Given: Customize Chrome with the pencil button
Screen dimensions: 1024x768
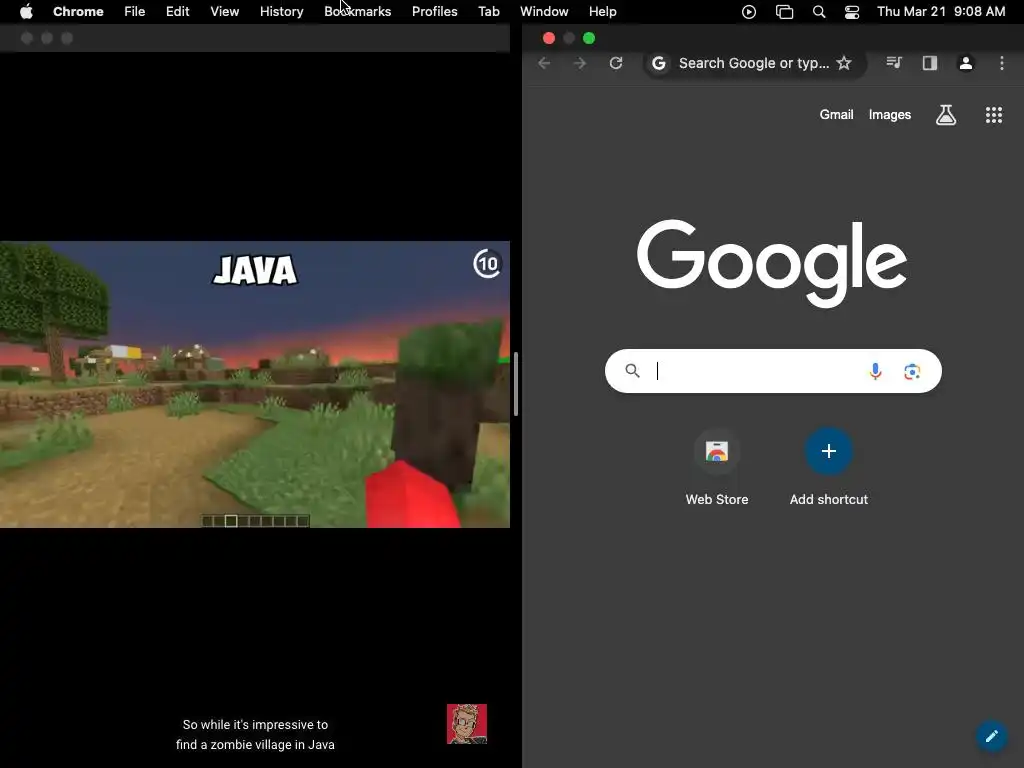Looking at the screenshot, I should [991, 736].
